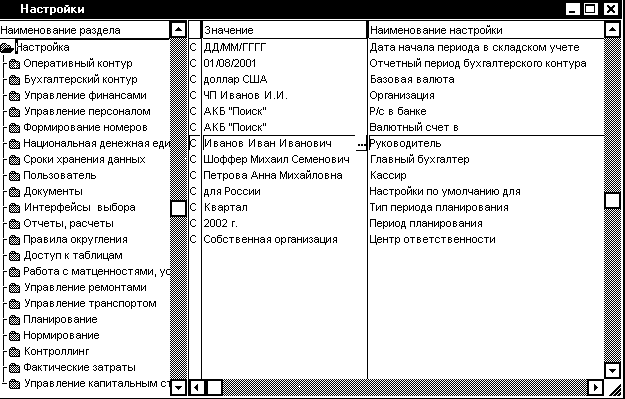Open the Оперативный контур section

point(78,63)
